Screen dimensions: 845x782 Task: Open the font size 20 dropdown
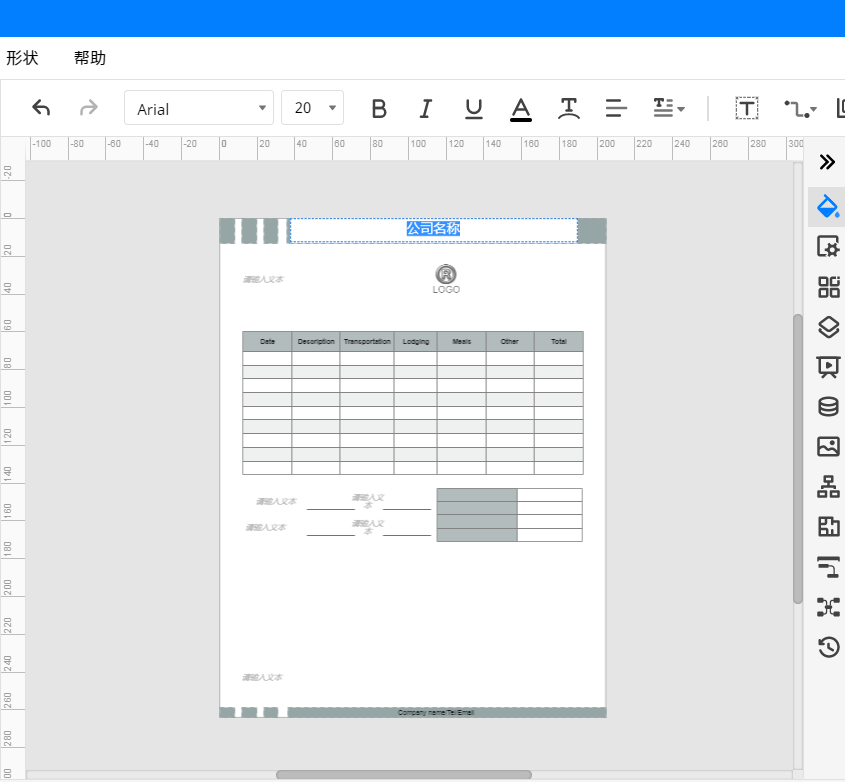[x=313, y=108]
